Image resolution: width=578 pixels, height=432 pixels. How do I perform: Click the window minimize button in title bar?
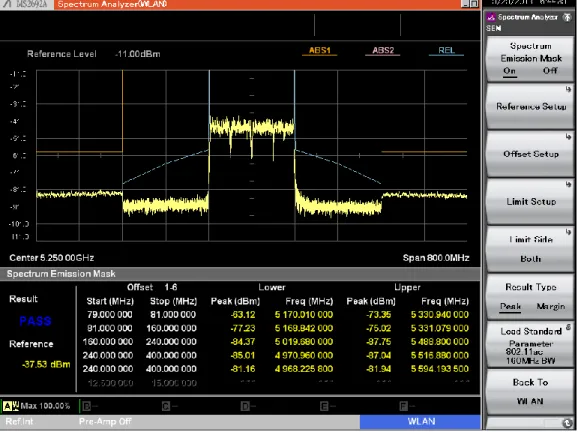coord(466,4)
